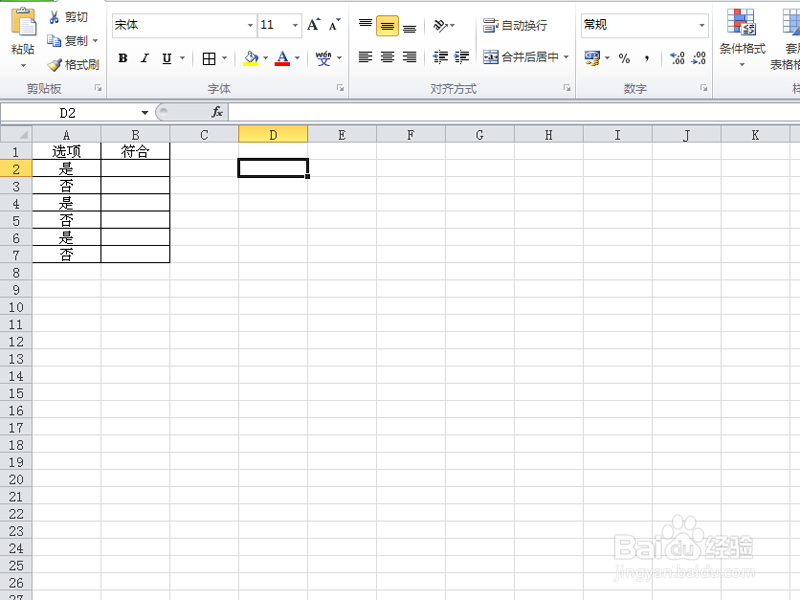Click cell A3 containing 否

click(66, 186)
